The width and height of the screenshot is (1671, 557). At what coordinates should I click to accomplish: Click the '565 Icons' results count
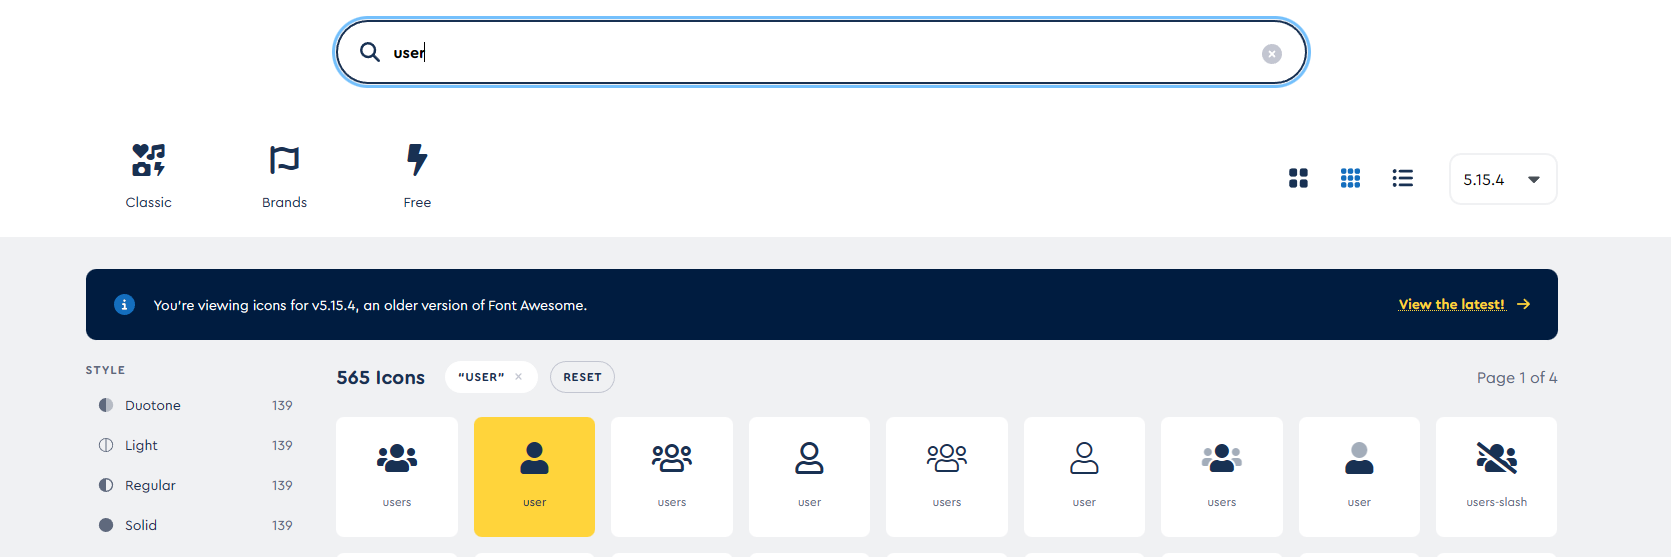pyautogui.click(x=380, y=377)
